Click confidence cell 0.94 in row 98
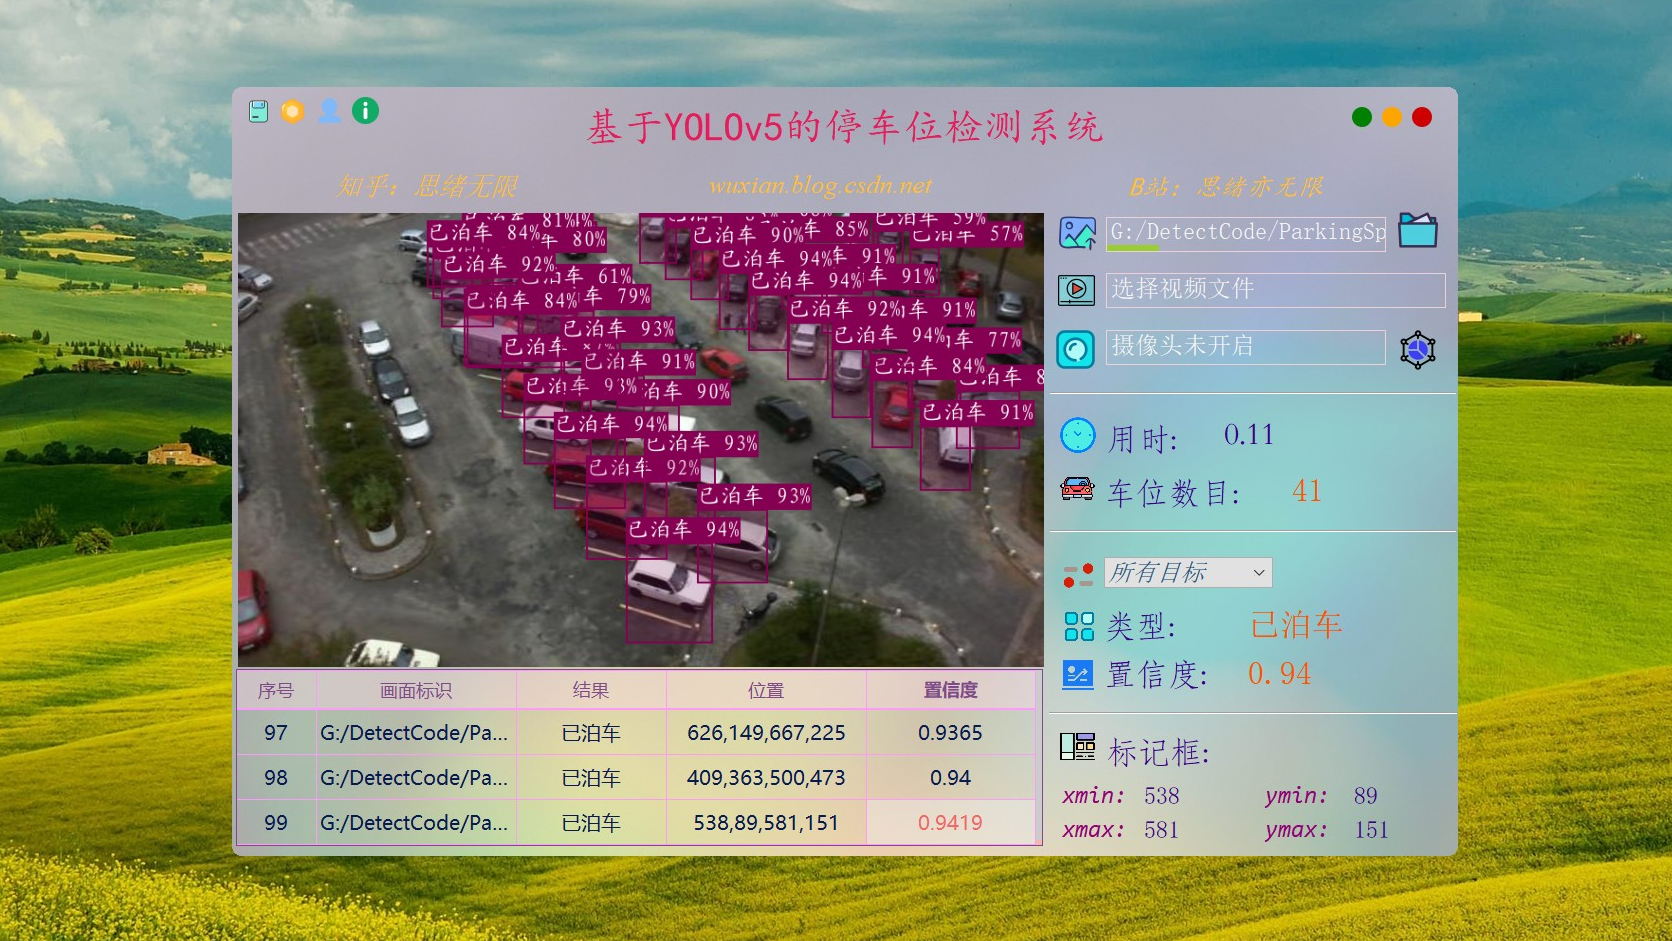 950,778
